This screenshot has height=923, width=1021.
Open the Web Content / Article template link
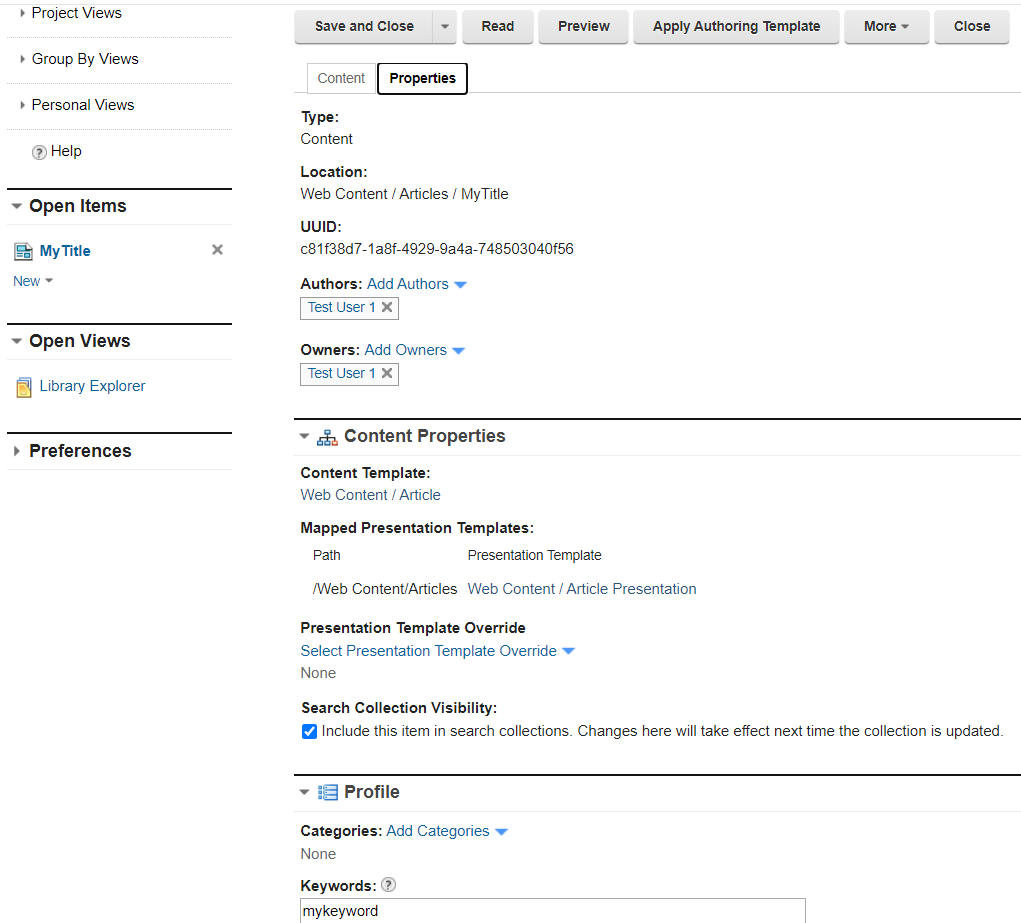(370, 494)
